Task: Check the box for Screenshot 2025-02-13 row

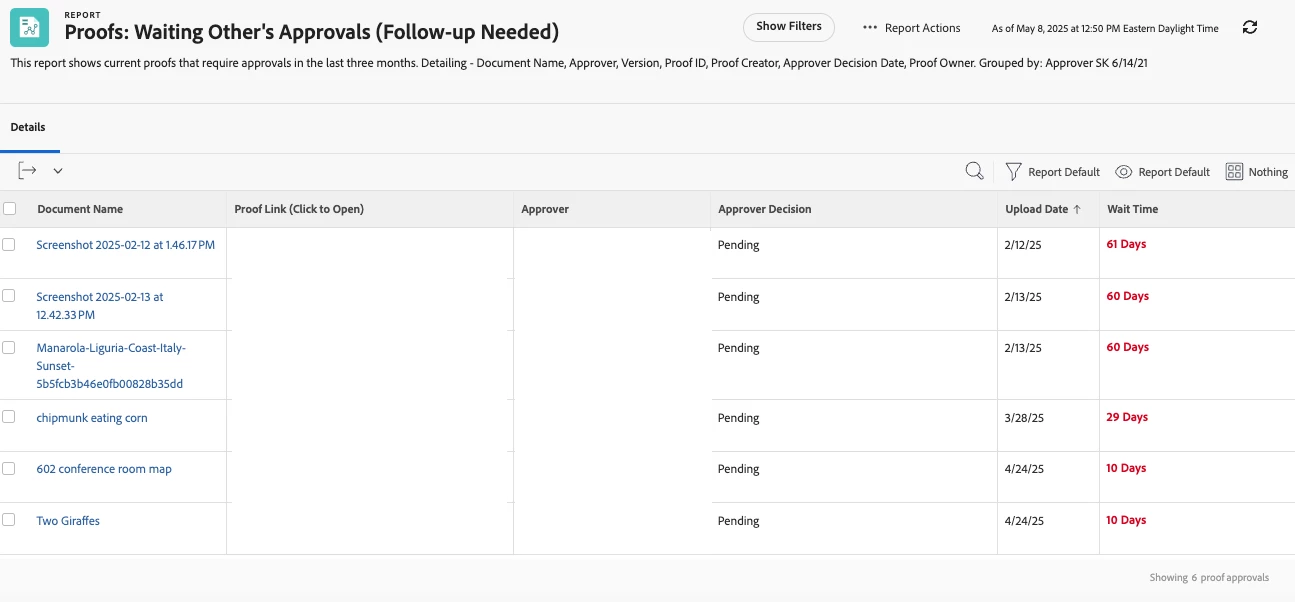Action: point(9,296)
